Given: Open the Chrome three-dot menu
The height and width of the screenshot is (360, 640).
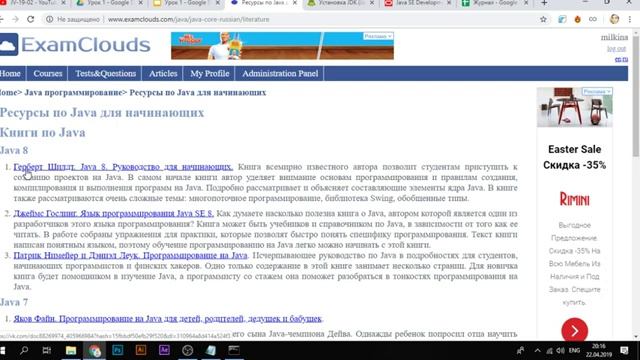Looking at the screenshot, I should (x=630, y=19).
